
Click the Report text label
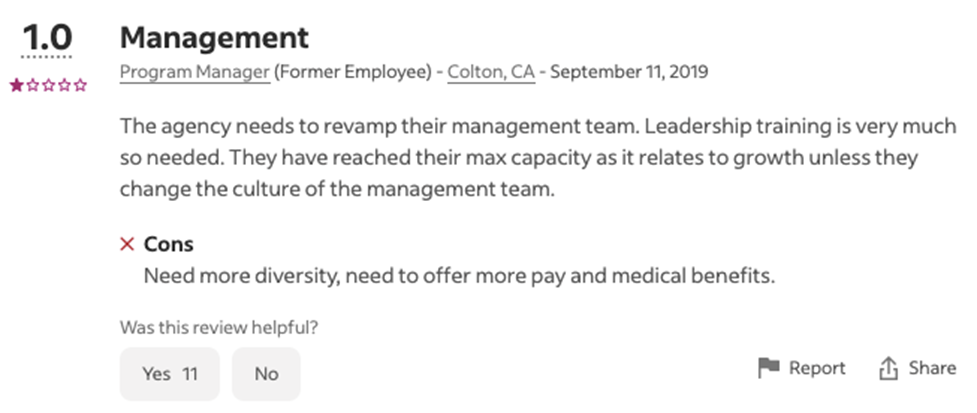coord(817,368)
